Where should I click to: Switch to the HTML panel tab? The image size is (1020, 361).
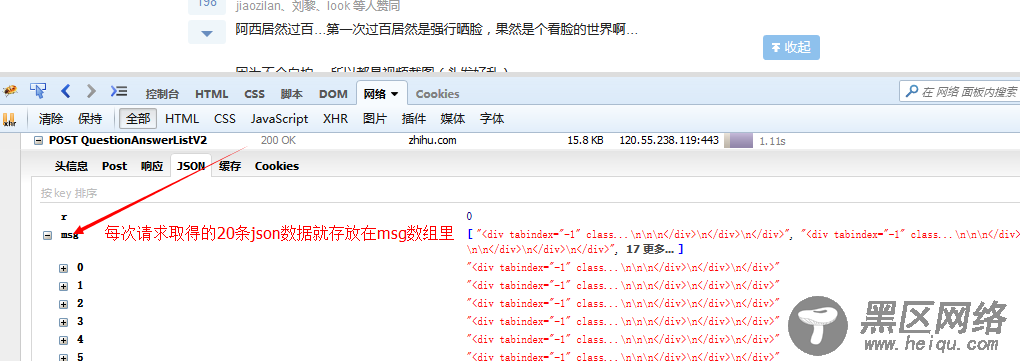pyautogui.click(x=211, y=94)
